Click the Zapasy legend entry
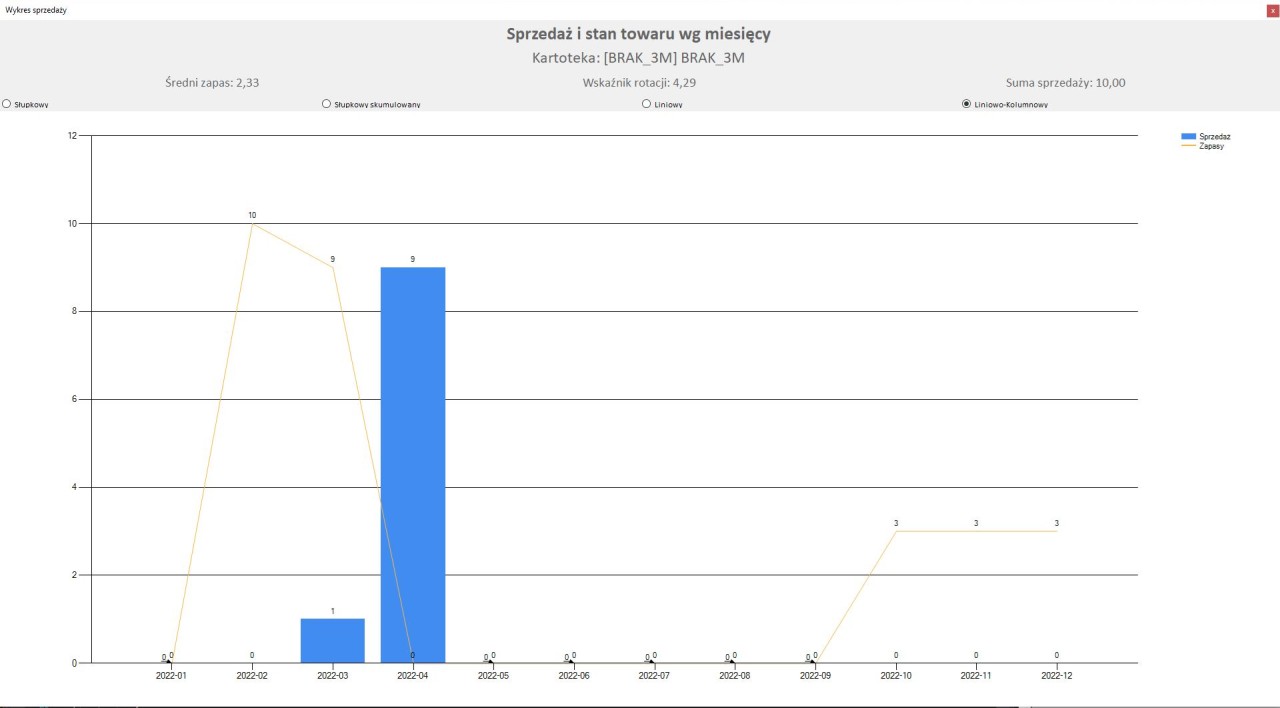The height and width of the screenshot is (708, 1280). click(1211, 146)
